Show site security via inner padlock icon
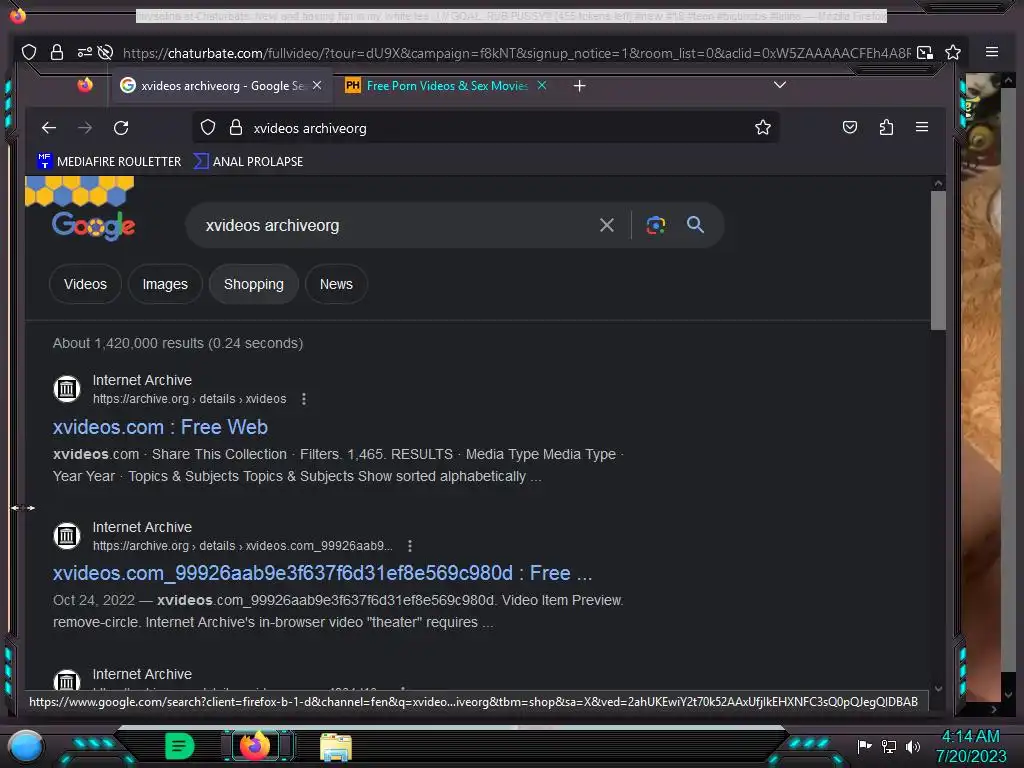This screenshot has height=768, width=1024. (236, 128)
